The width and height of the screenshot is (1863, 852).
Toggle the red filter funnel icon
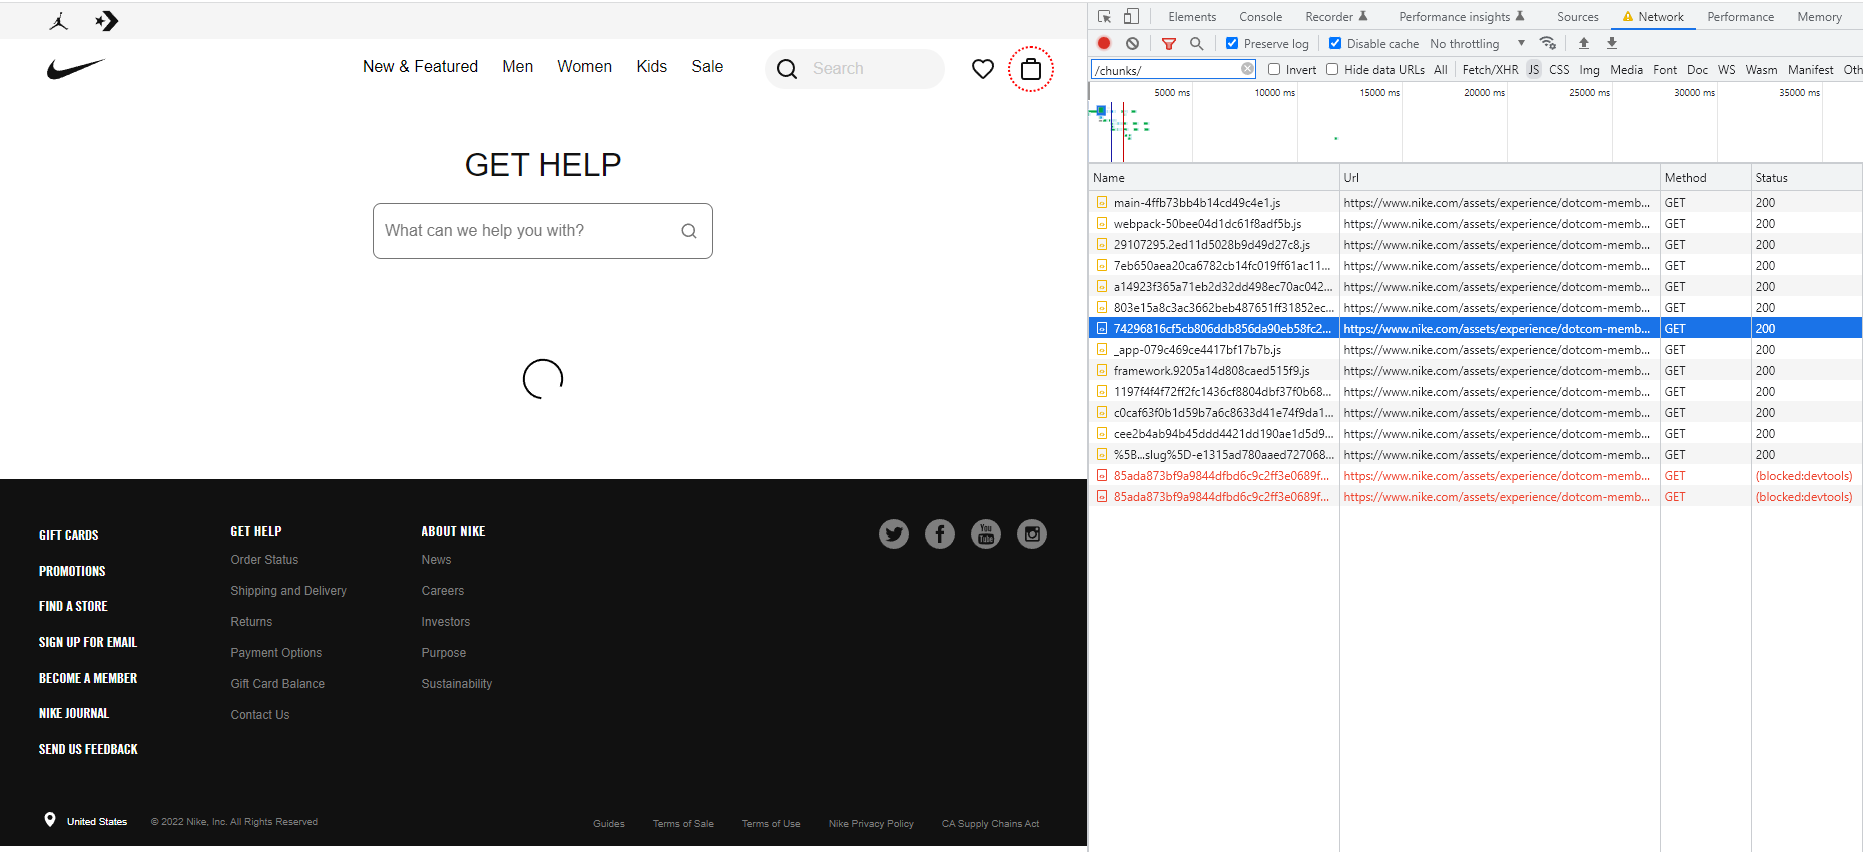pos(1168,43)
